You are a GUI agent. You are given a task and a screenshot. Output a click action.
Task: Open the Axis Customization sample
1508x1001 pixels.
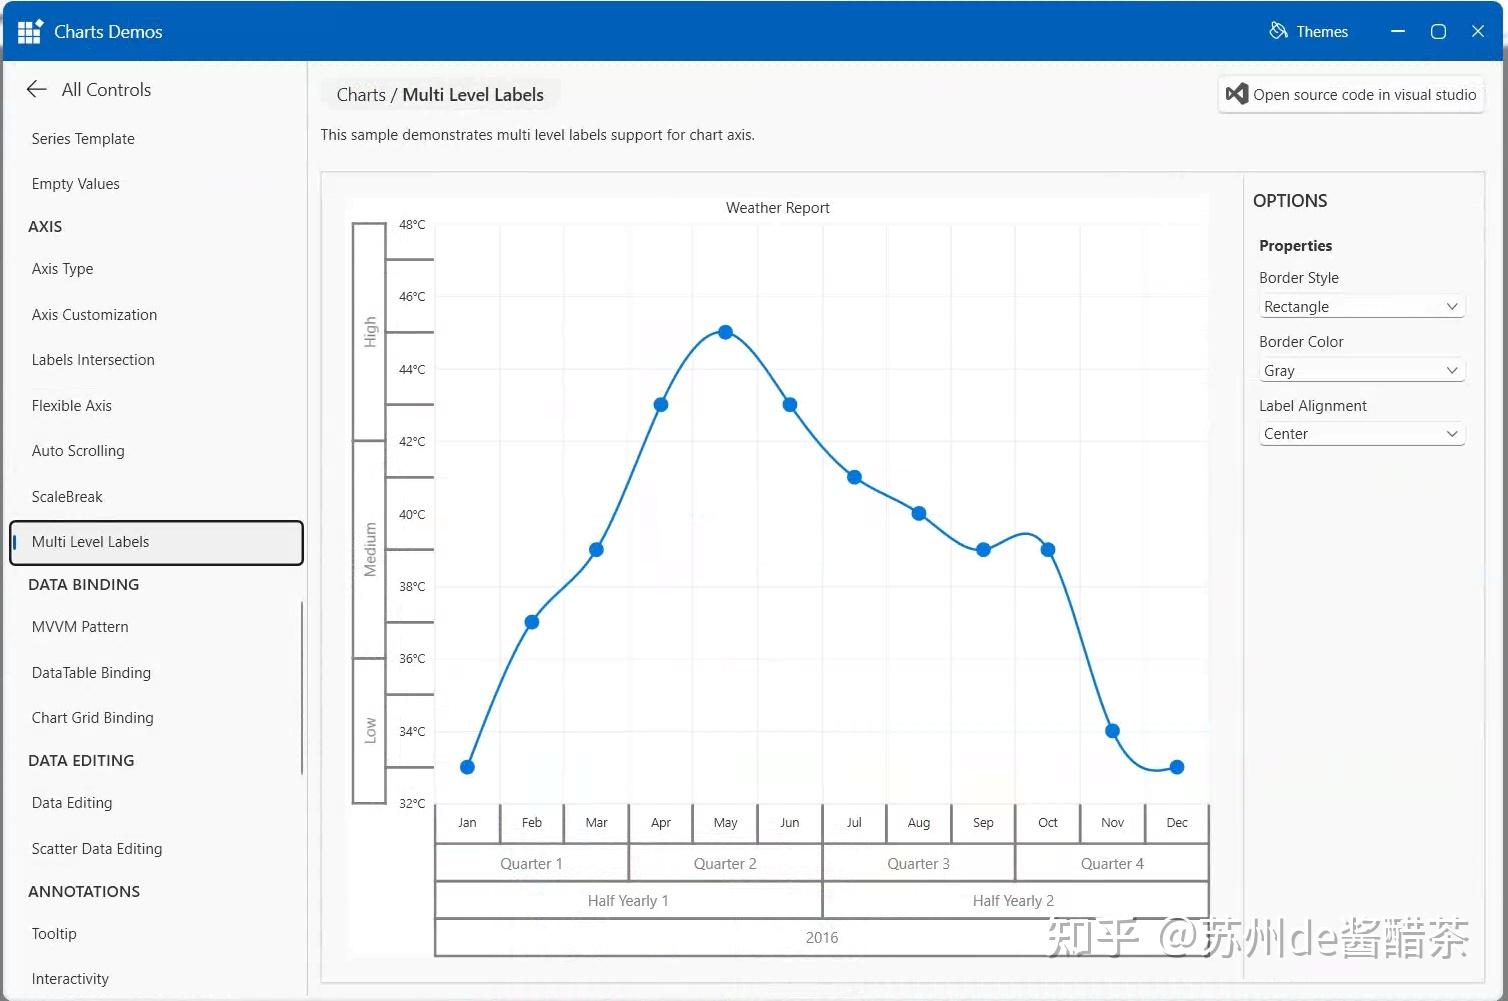94,314
